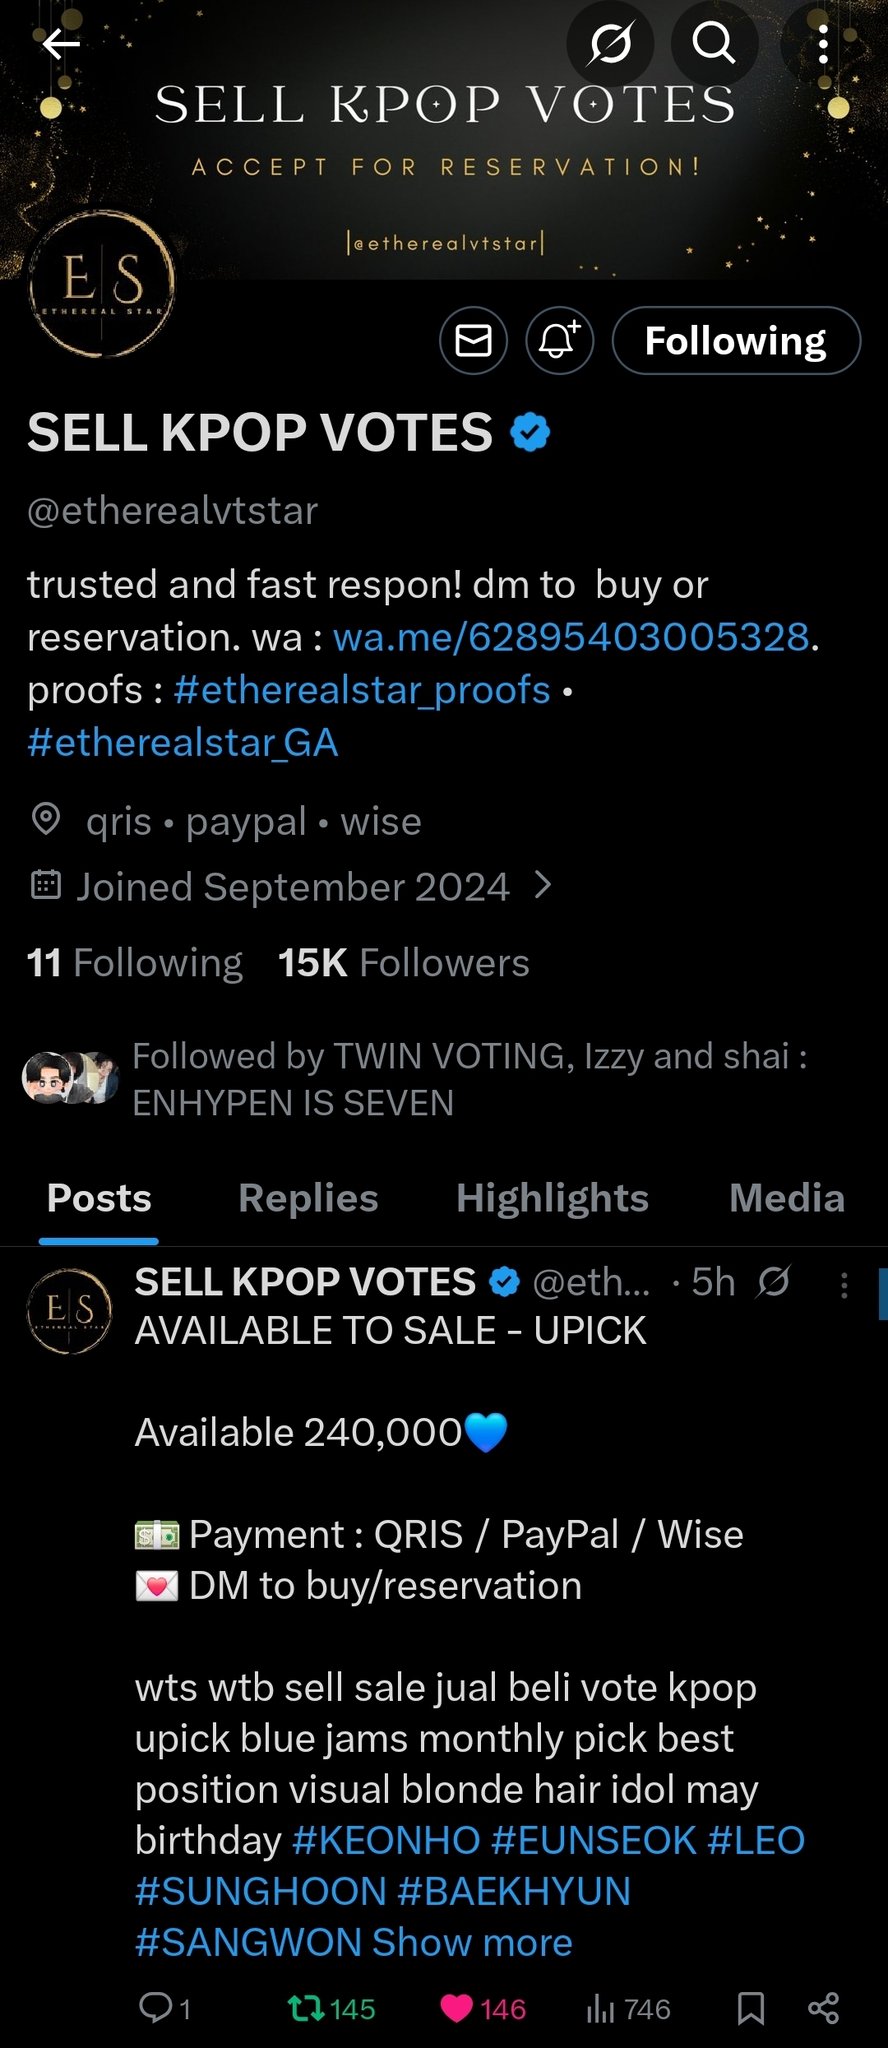Viewport: 888px width, 2048px height.
Task: Expand post text with Show more
Action: click(x=472, y=1942)
